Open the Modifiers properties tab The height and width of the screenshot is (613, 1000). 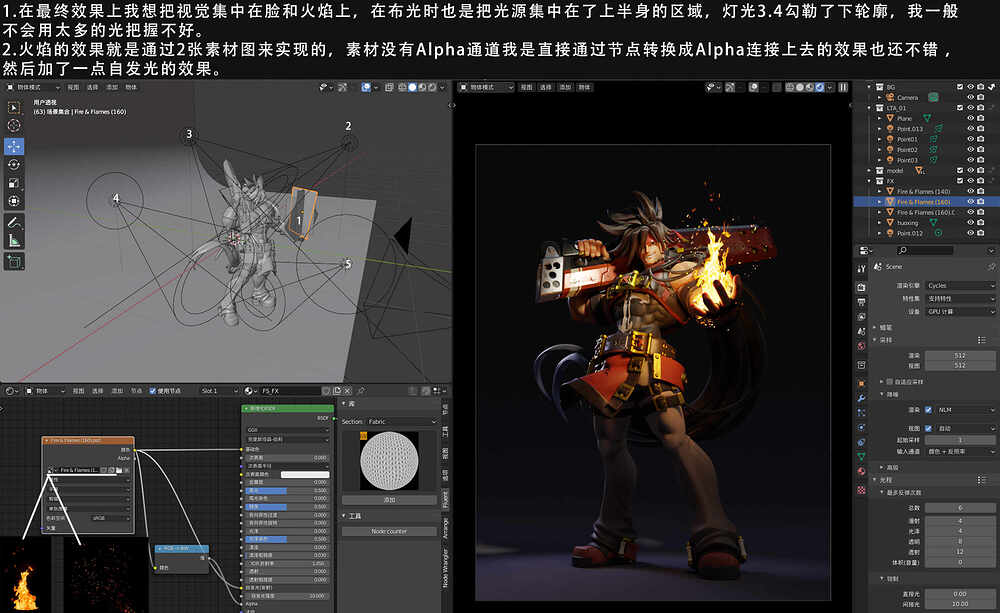862,398
